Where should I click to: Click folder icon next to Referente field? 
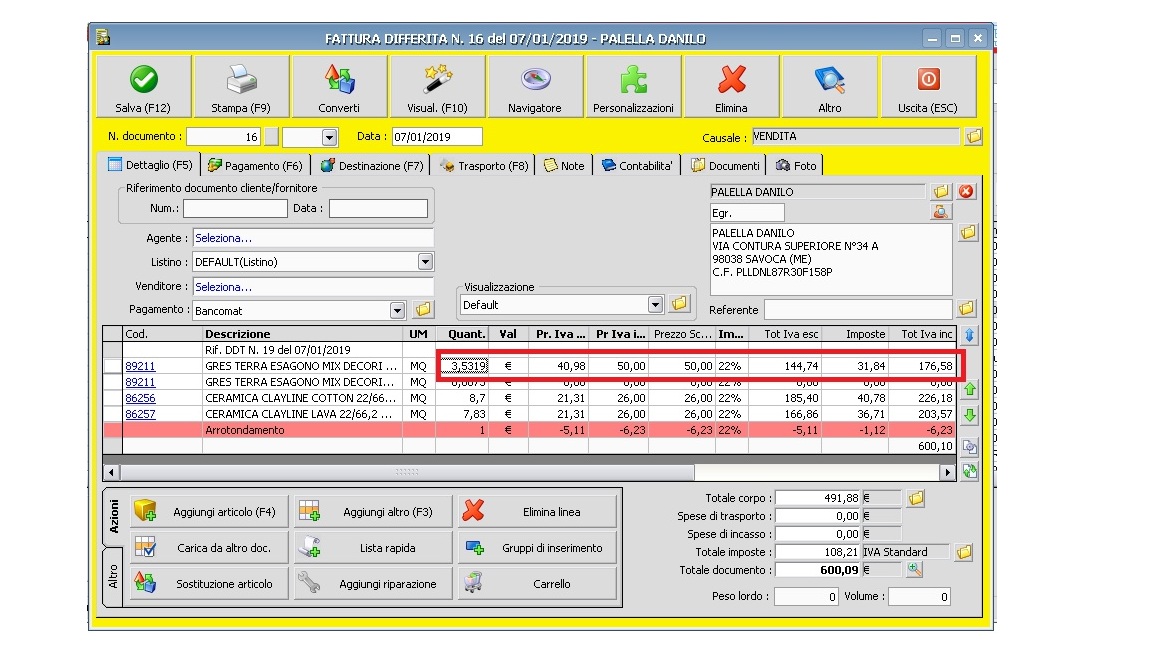[x=966, y=309]
